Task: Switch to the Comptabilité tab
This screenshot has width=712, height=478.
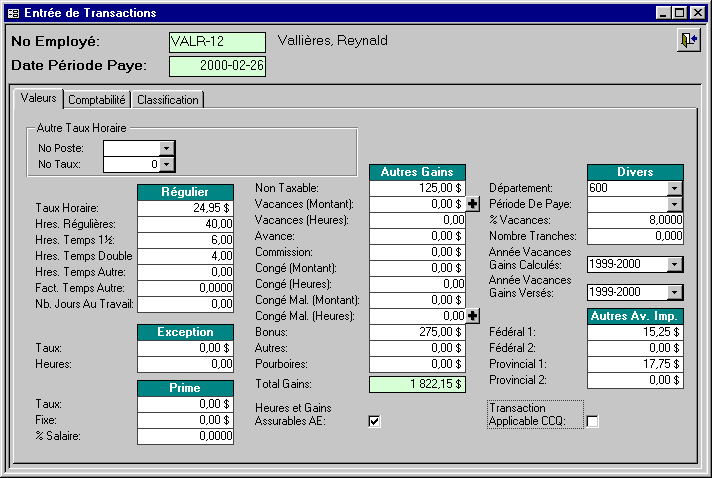Action: (97, 100)
